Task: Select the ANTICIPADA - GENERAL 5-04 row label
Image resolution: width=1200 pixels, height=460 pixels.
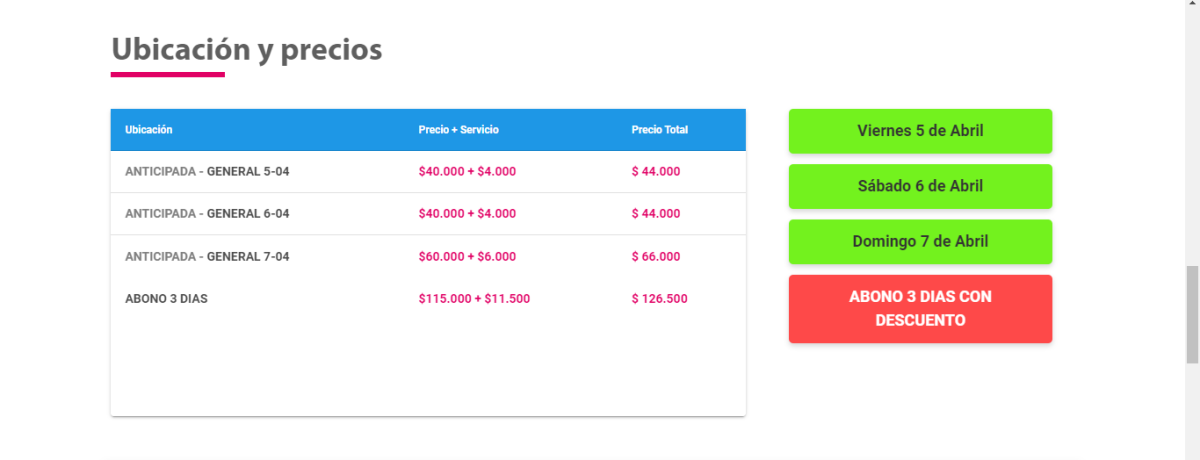Action: point(207,171)
